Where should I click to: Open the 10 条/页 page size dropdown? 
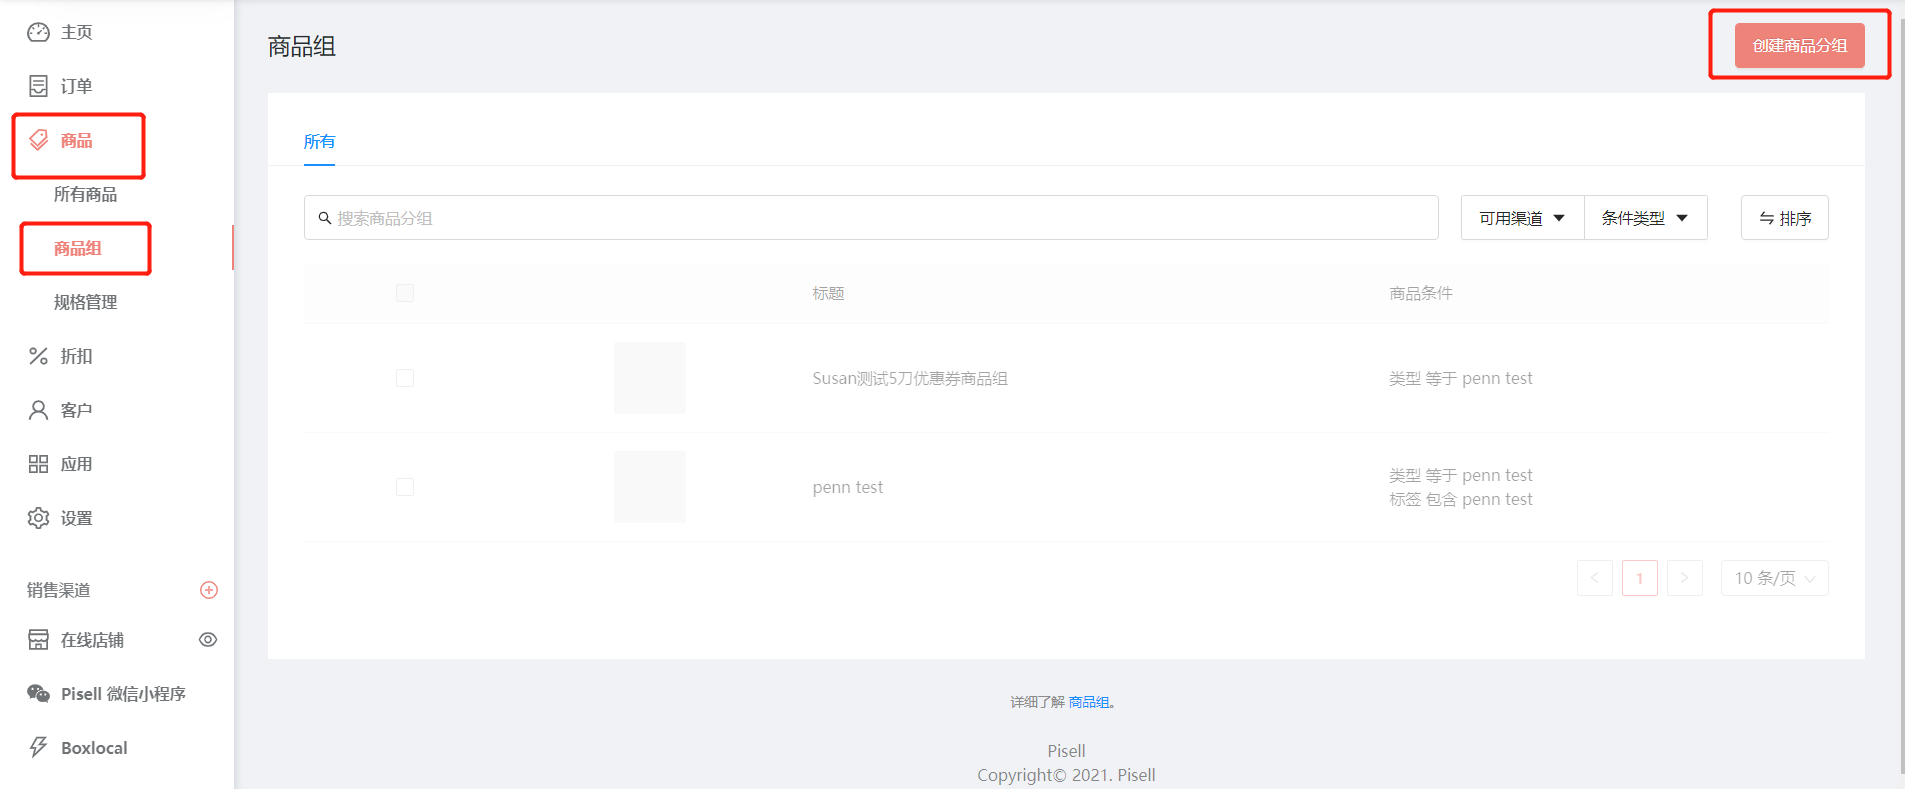(x=1774, y=578)
